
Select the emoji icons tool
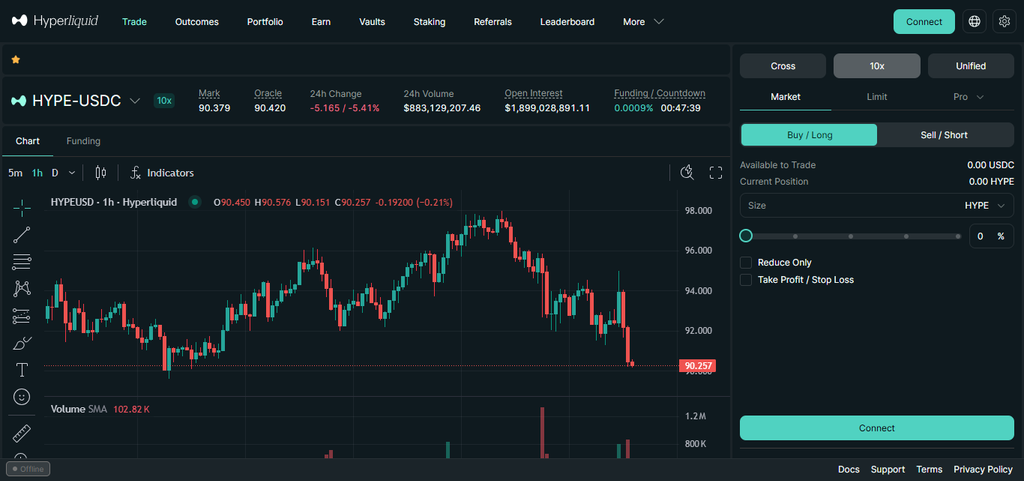coord(22,397)
